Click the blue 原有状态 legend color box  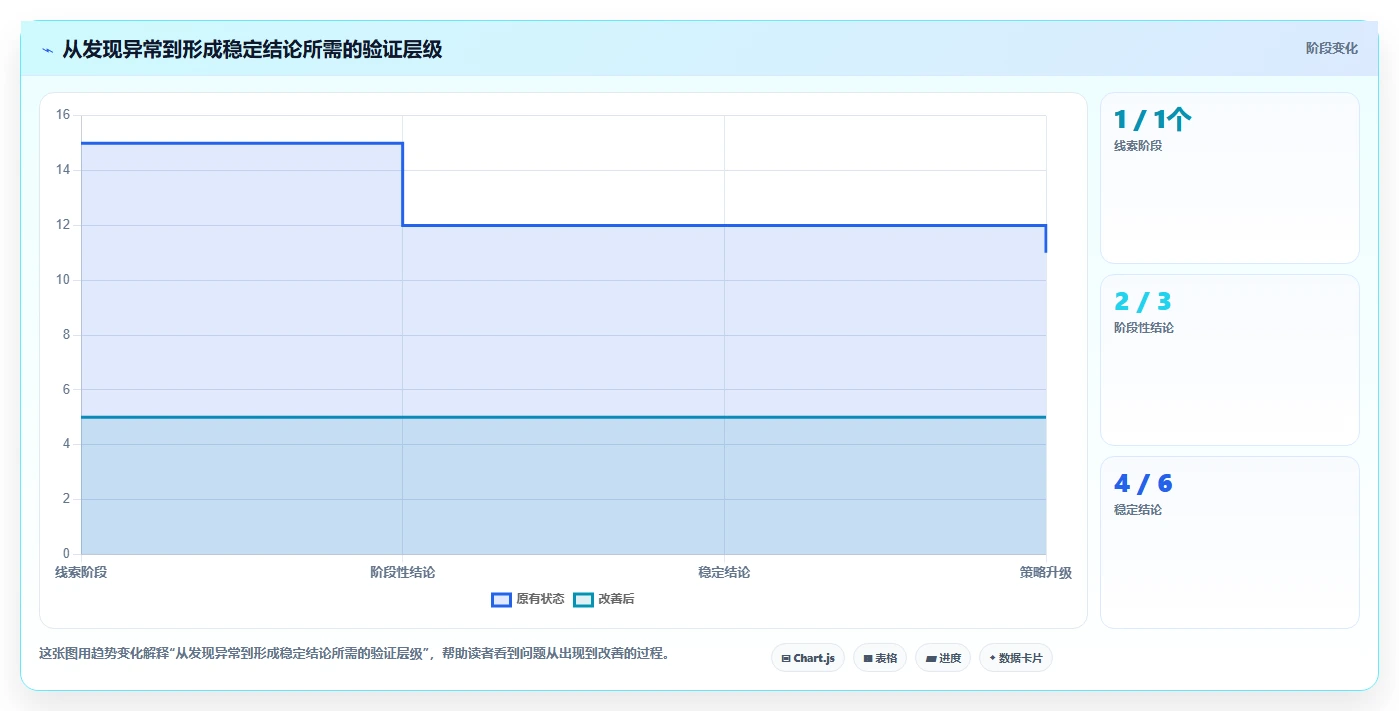click(501, 599)
